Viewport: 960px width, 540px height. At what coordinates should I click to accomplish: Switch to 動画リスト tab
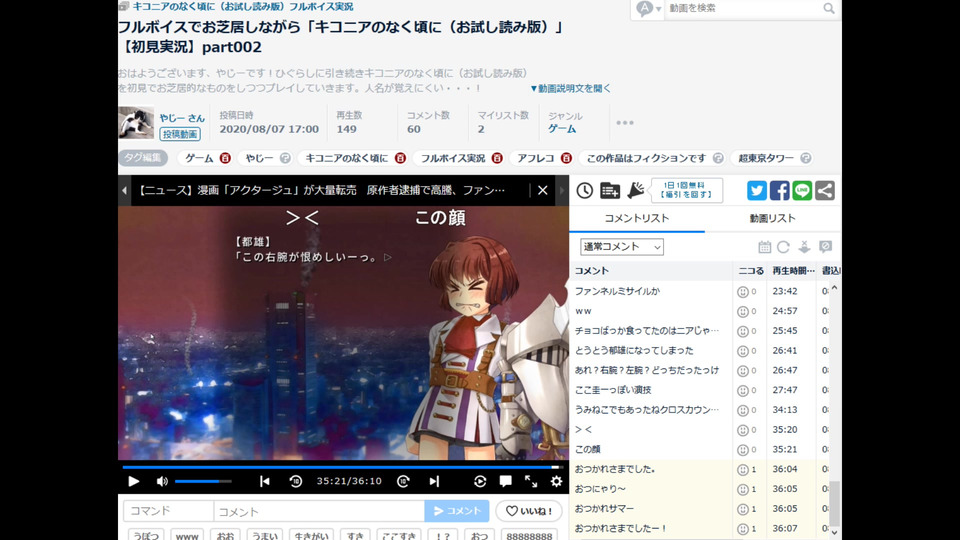[x=773, y=219]
